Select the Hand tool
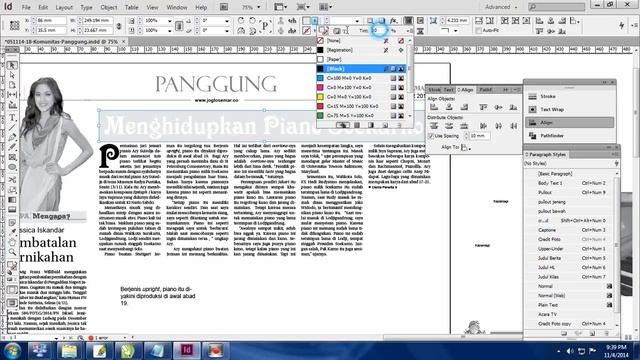Screen dimensions: 640x360 (12, 242)
